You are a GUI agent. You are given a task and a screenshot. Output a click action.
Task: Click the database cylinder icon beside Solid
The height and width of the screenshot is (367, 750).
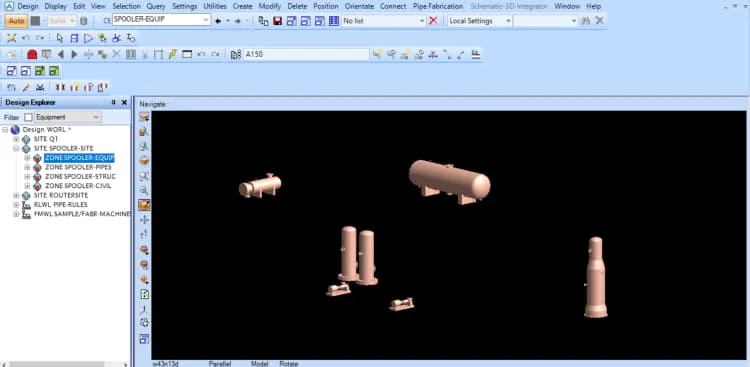click(x=84, y=21)
